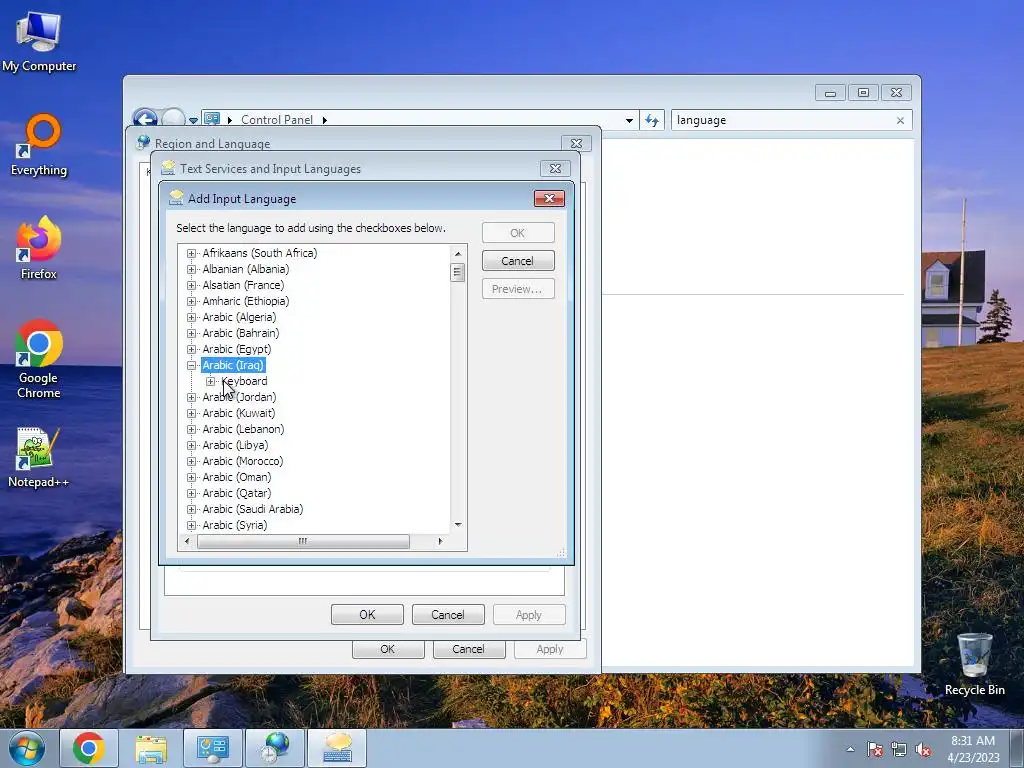Open the clock showing 8:31 AM
The width and height of the screenshot is (1024, 768).
click(x=973, y=748)
